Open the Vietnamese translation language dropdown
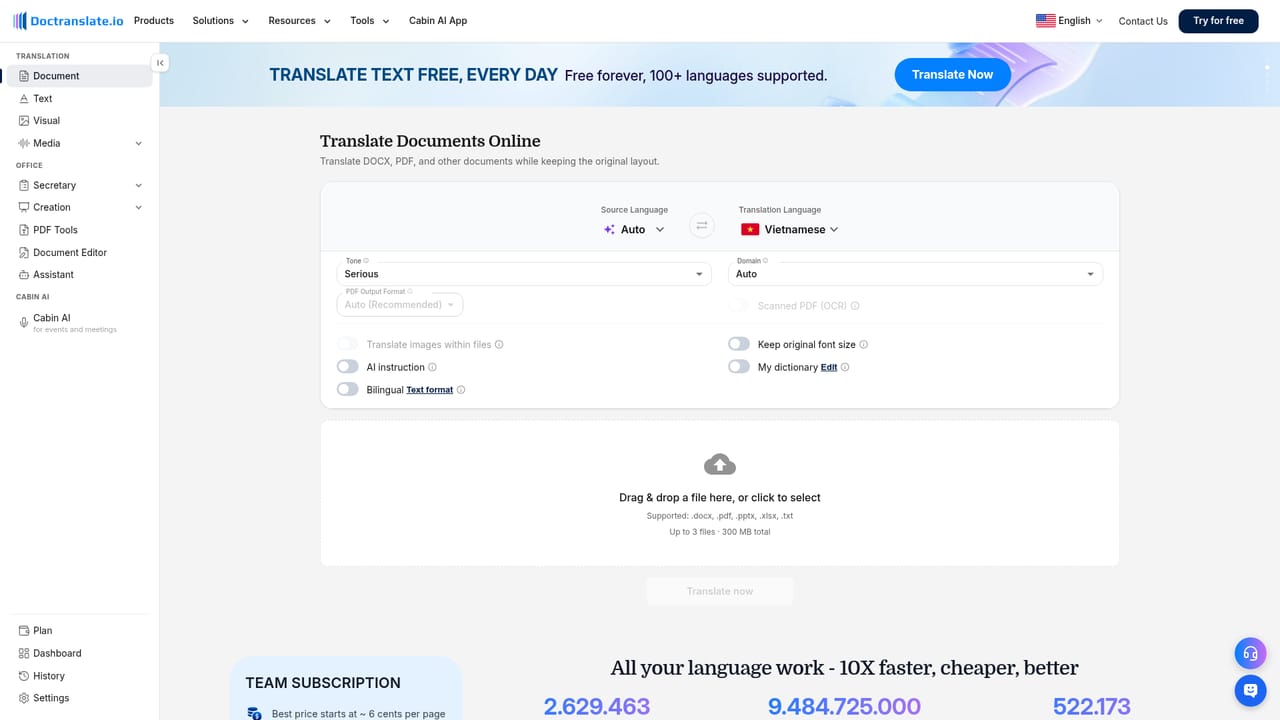 789,229
